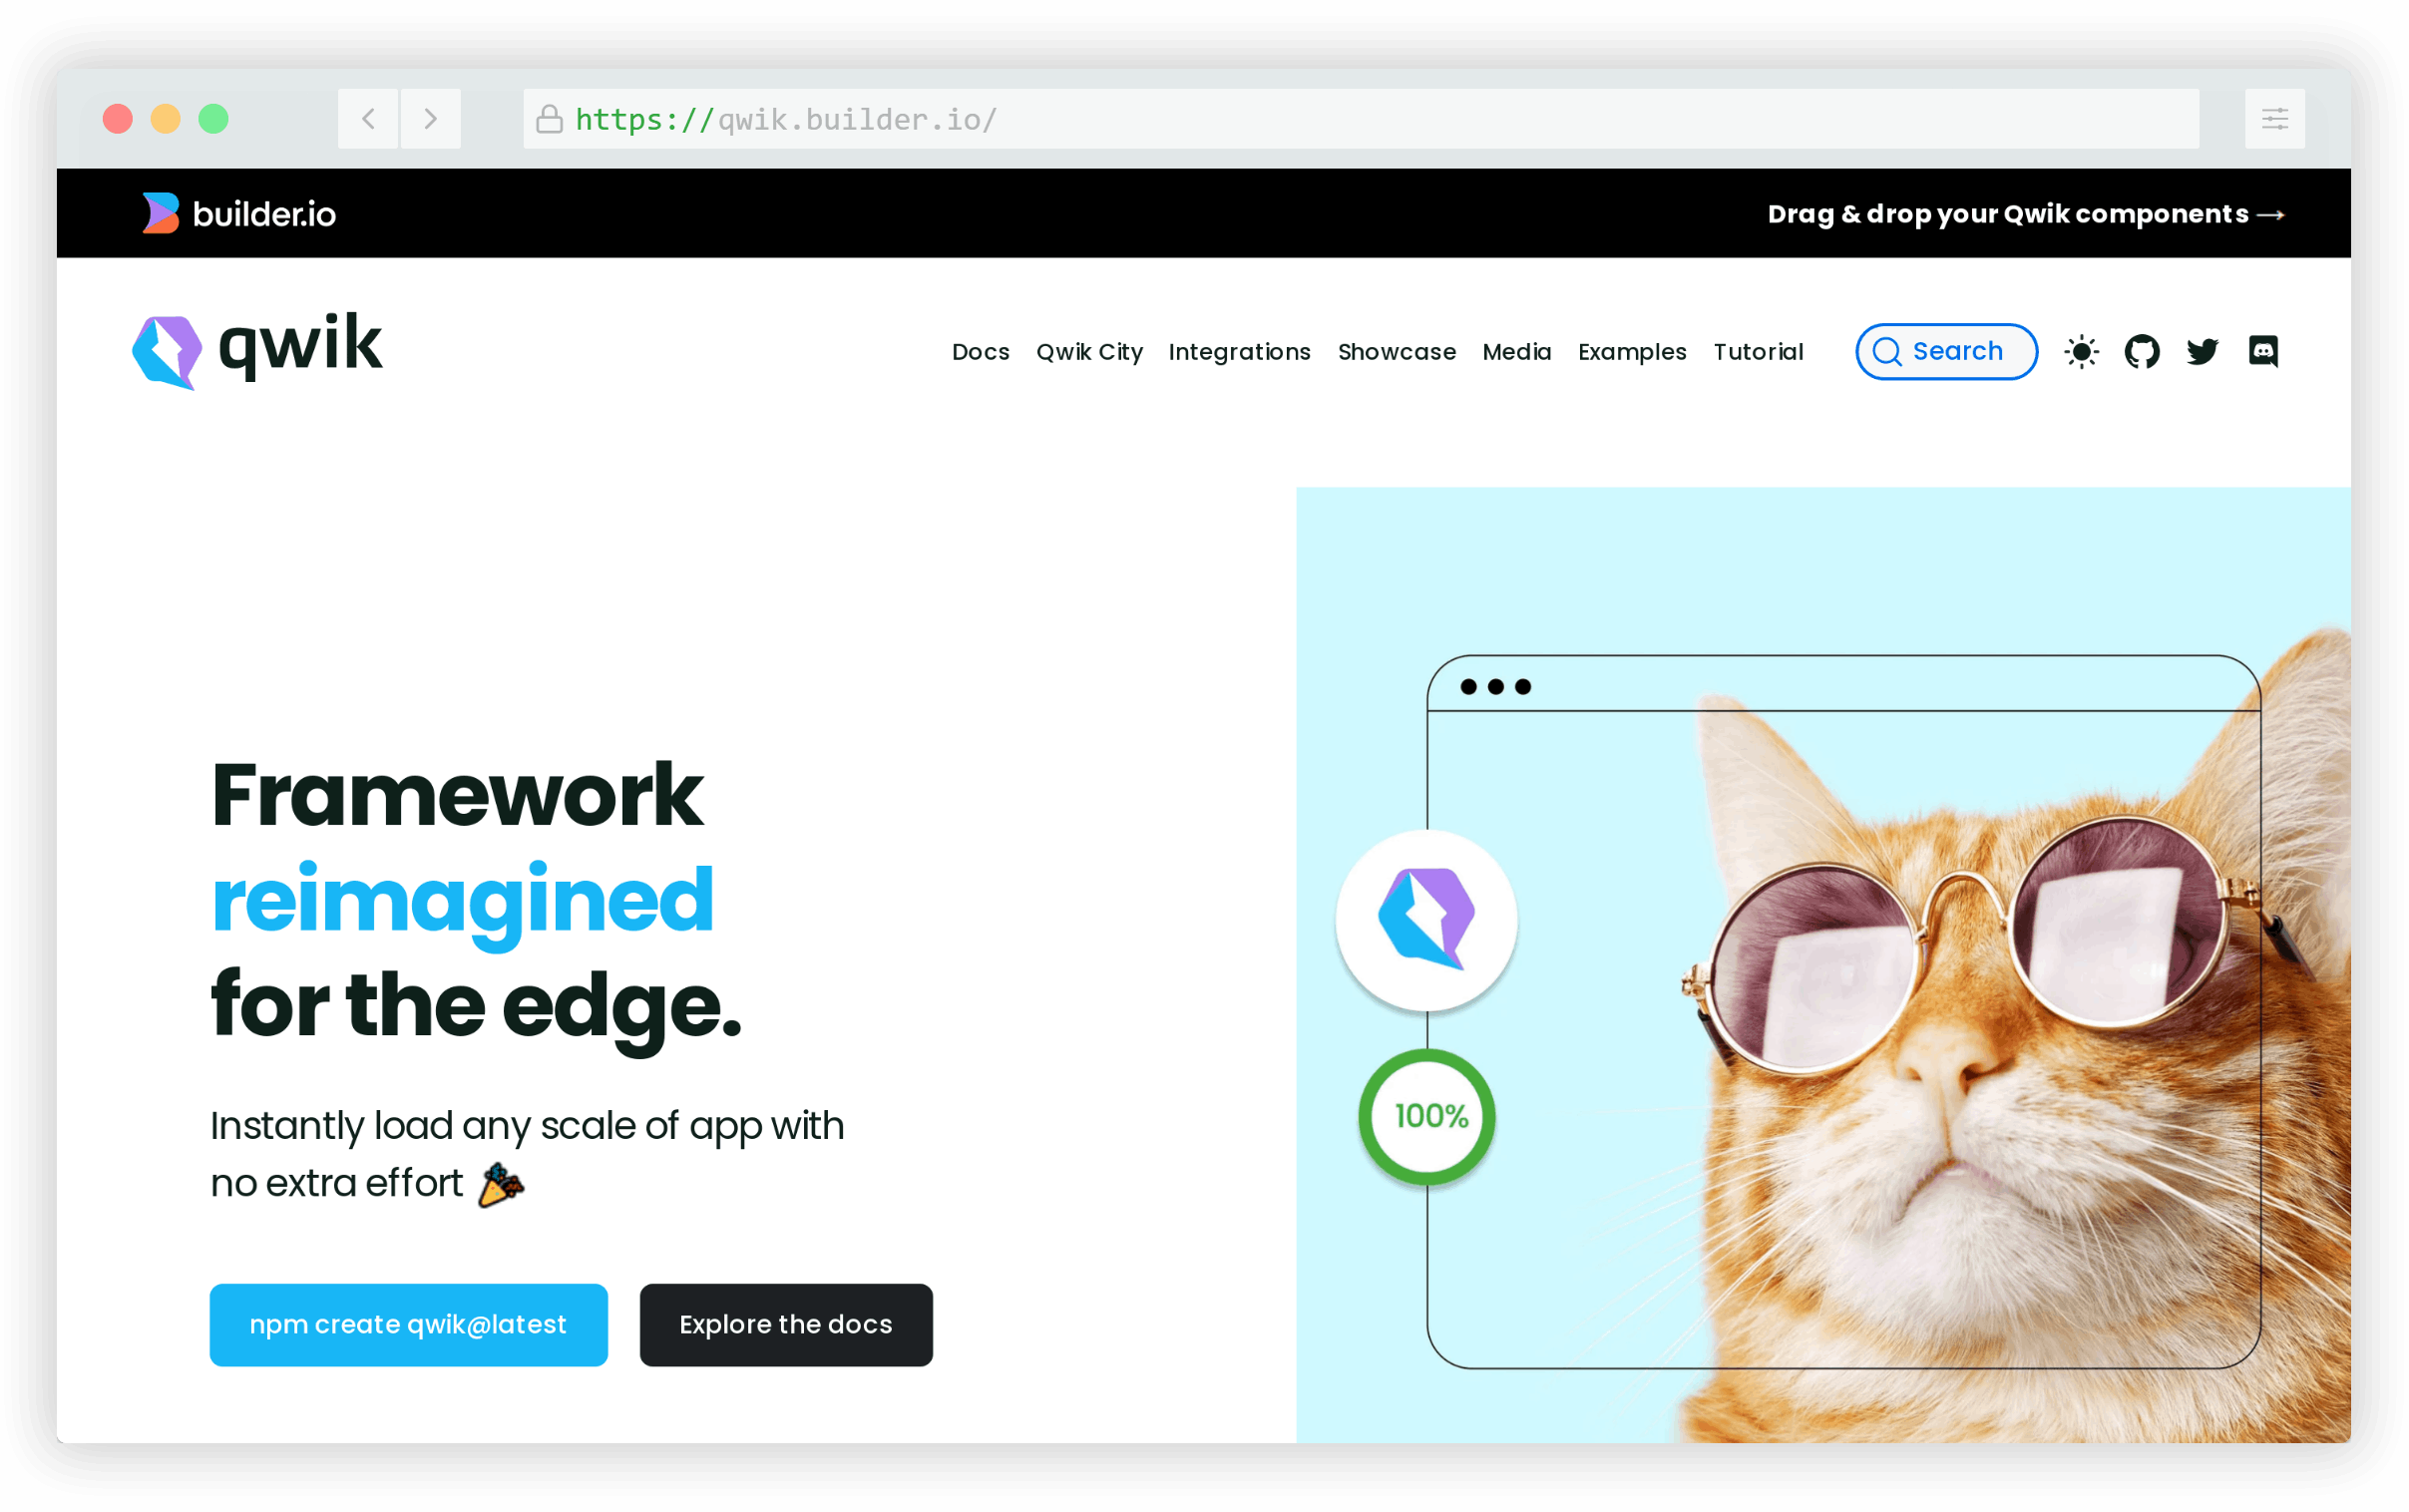This screenshot has width=2409, height=1512.
Task: Open the browser settings sliders icon
Action: 2274,119
